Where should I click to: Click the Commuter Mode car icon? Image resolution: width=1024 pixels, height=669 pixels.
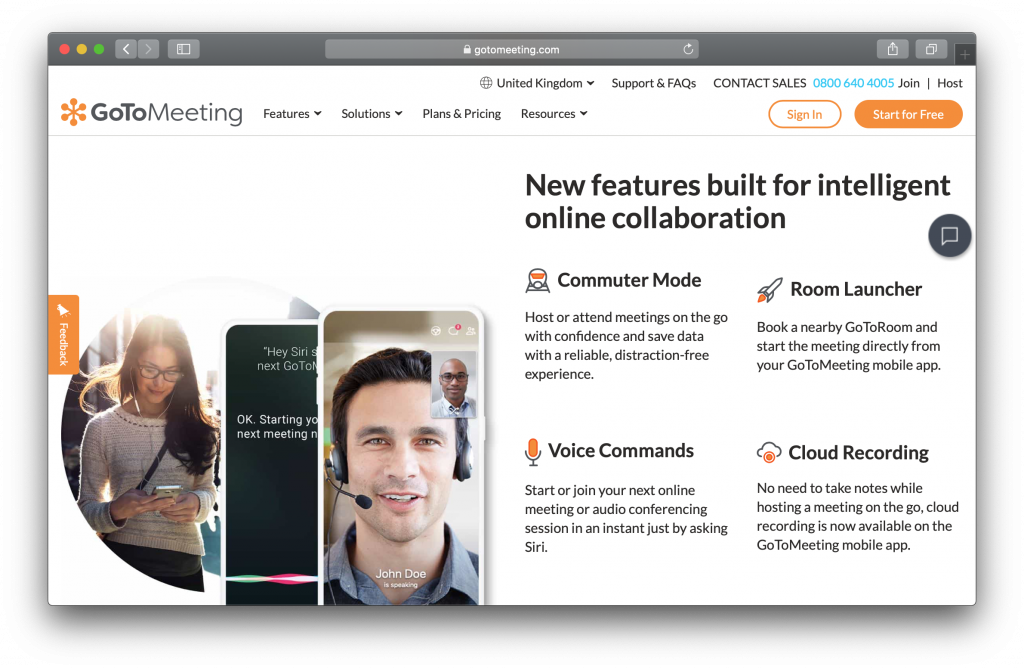click(x=537, y=280)
